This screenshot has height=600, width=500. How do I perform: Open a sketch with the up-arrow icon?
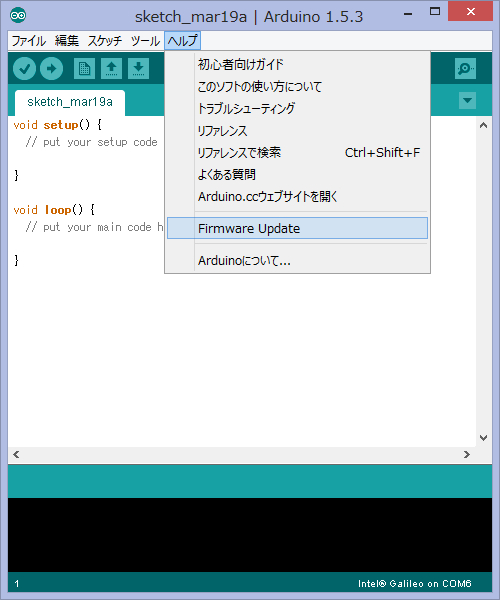click(x=111, y=69)
